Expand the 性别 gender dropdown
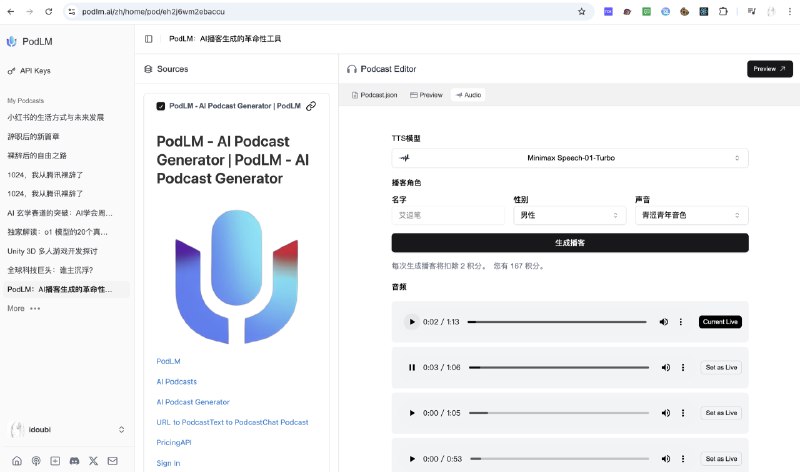This screenshot has width=800, height=472. pos(569,215)
